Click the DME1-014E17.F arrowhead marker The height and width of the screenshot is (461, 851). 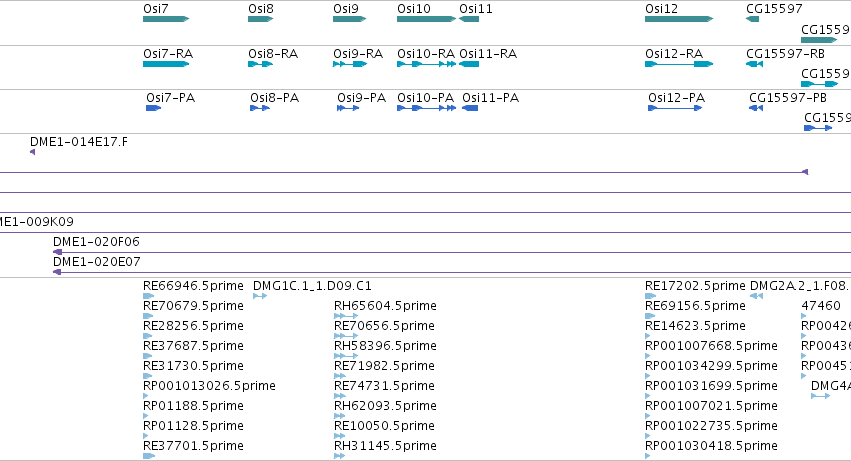[x=33, y=152]
